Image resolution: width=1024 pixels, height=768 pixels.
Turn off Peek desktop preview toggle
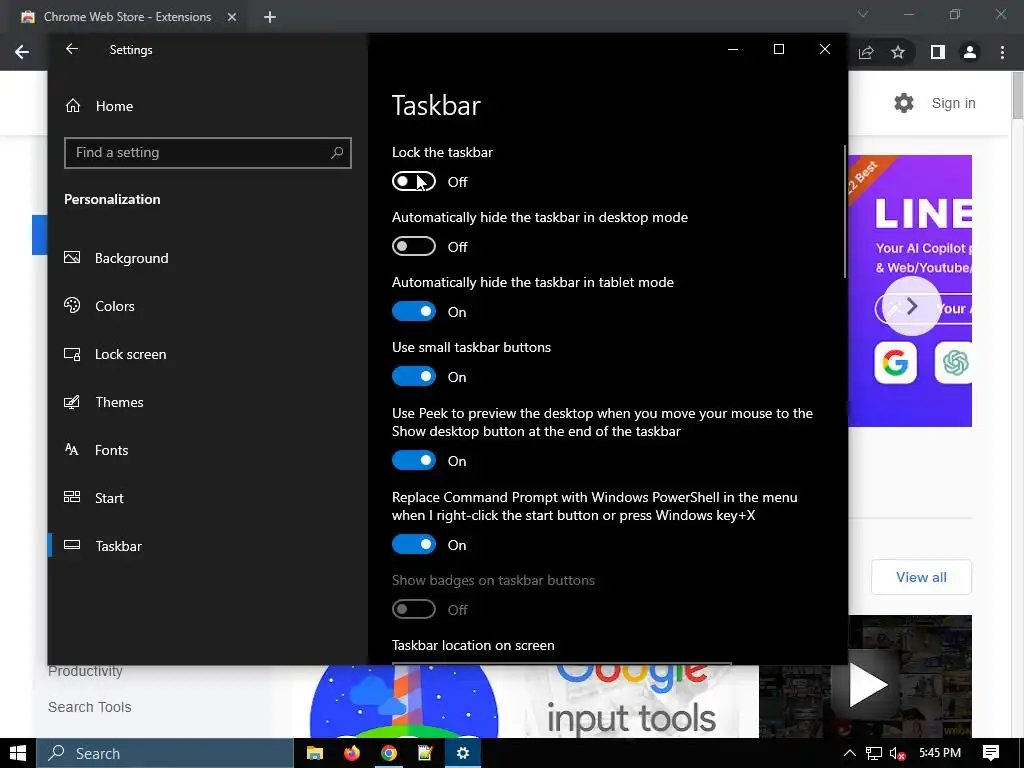pyautogui.click(x=413, y=460)
